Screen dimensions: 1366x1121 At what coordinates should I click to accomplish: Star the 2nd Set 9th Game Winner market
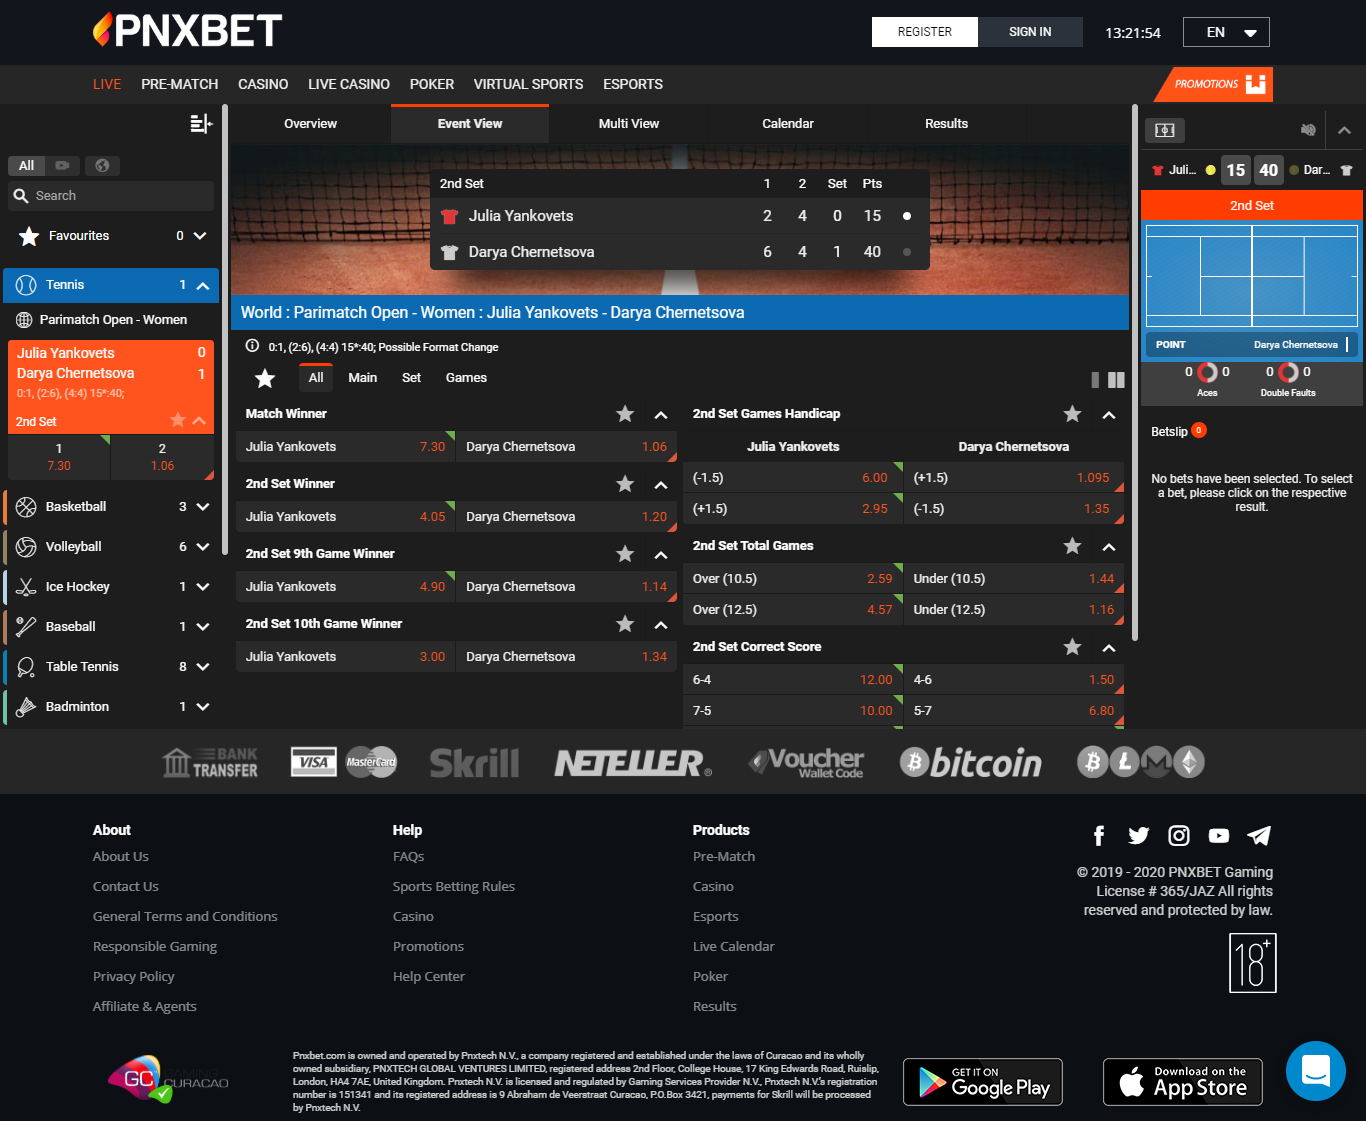tap(625, 554)
